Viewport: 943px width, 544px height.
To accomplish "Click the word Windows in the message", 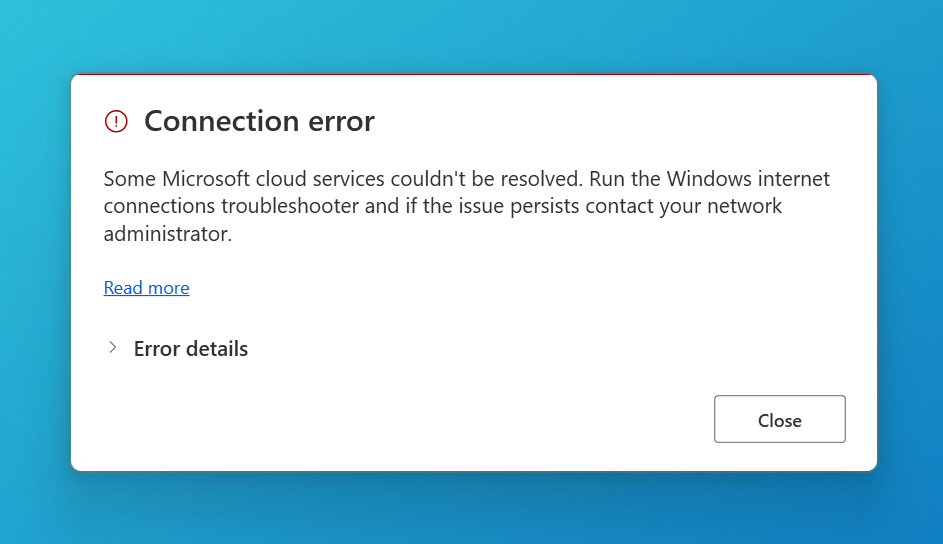I will click(709, 179).
